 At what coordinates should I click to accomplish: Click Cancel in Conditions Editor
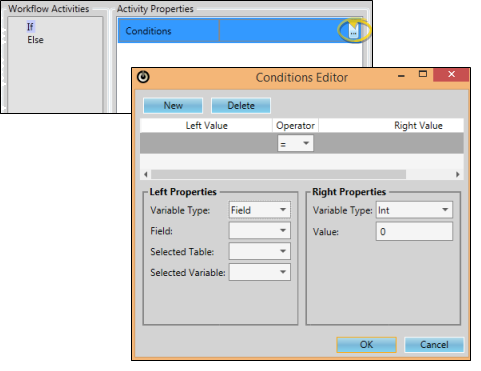(434, 344)
